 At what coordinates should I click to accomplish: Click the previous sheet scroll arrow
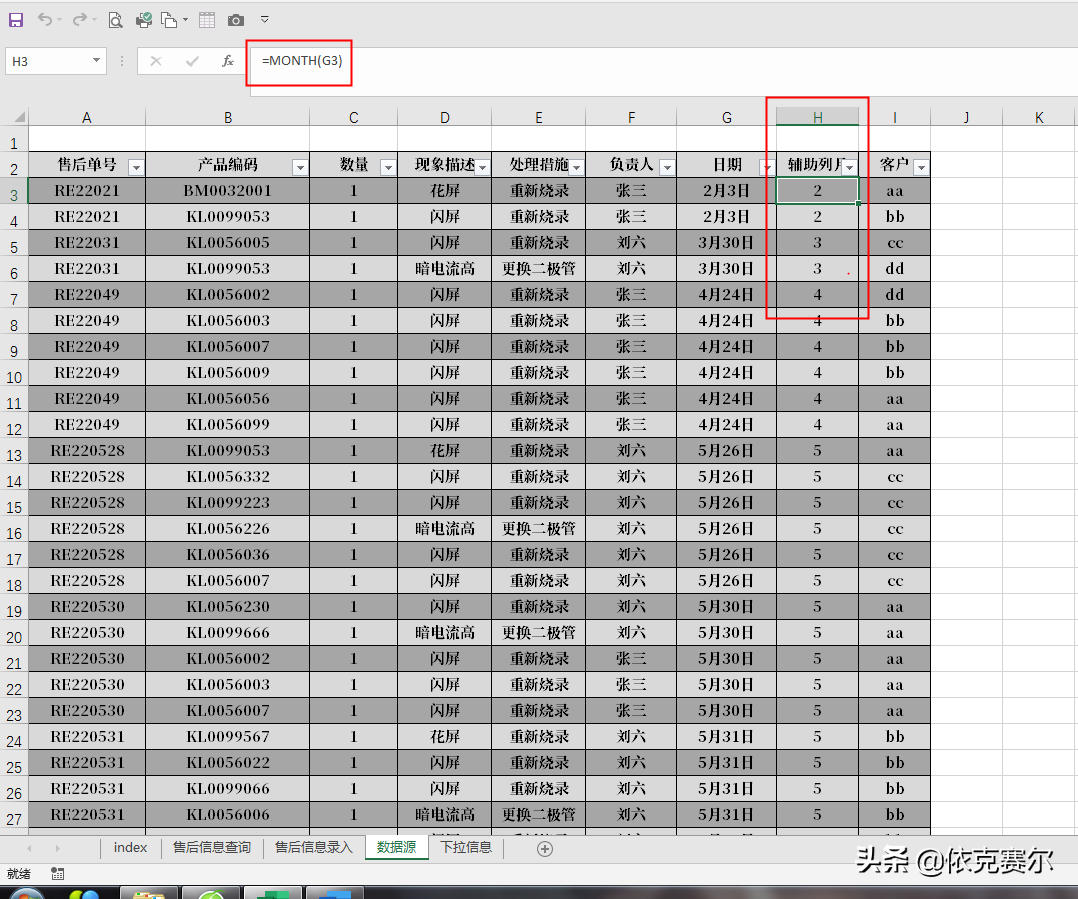point(29,849)
